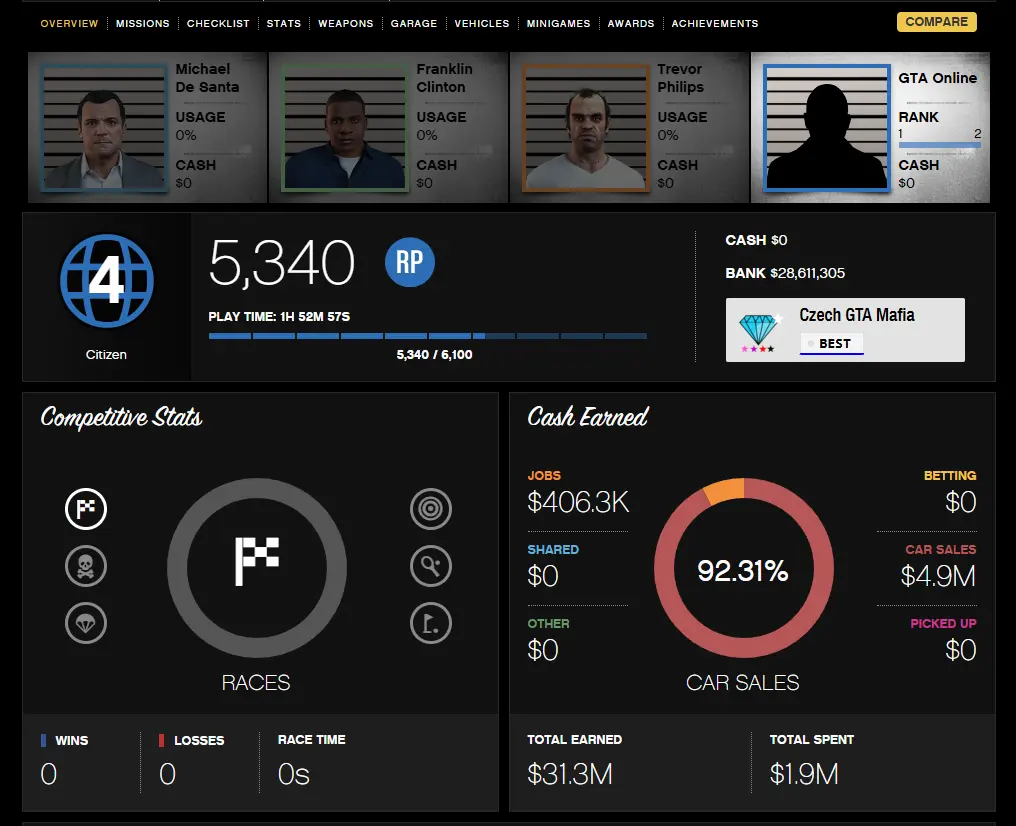
Task: Click the Competitive Stats heading
Action: pyautogui.click(x=121, y=418)
